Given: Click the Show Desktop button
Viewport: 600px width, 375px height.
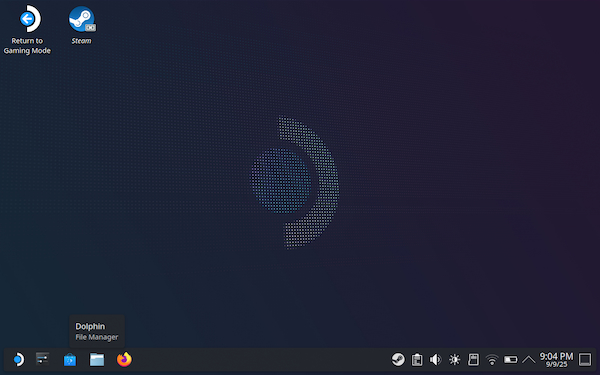Looking at the screenshot, I should click(585, 360).
